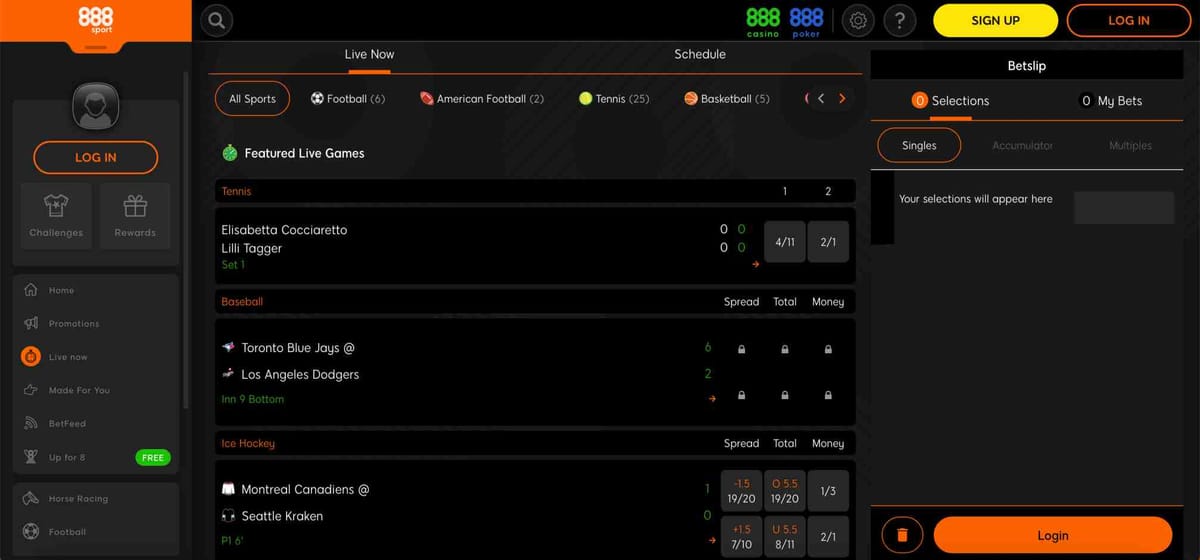Select Cocciaretto odds 4/11

click(x=784, y=241)
